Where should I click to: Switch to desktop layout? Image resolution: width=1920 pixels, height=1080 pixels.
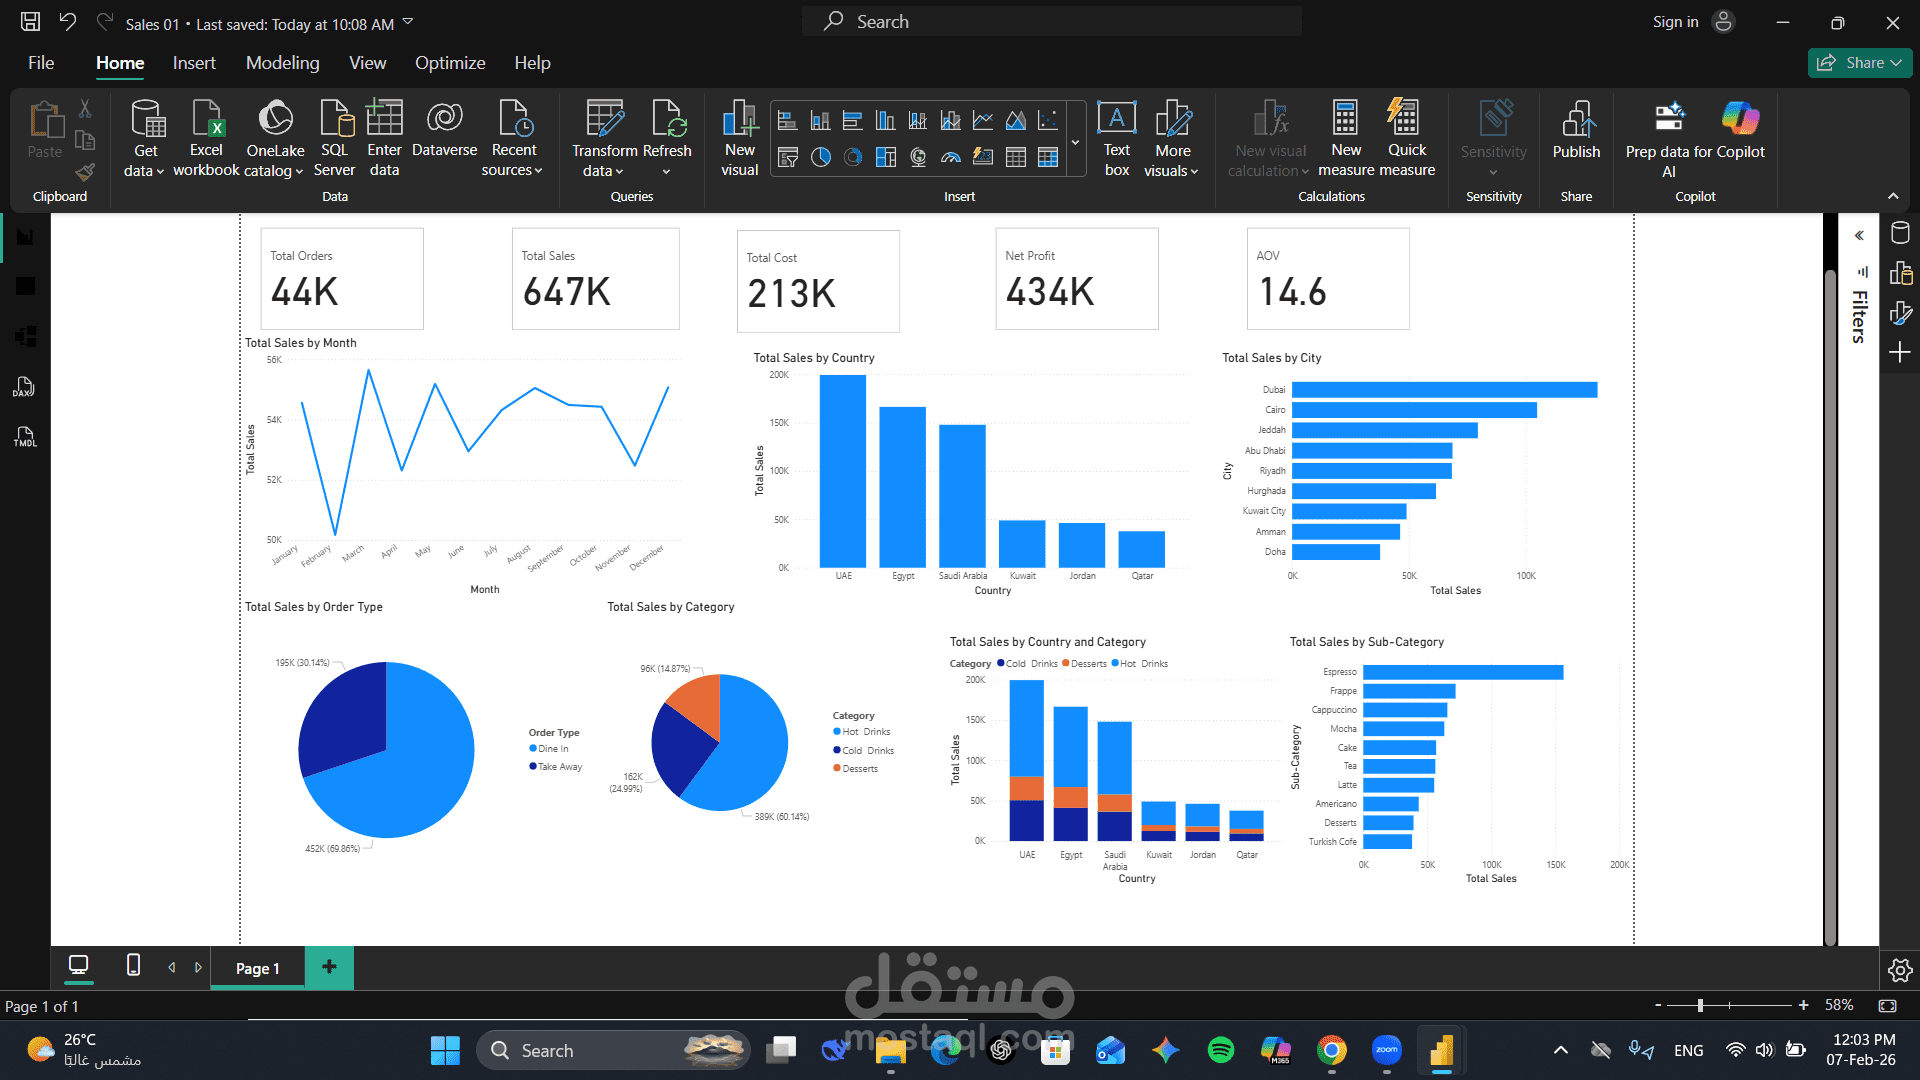tap(78, 966)
